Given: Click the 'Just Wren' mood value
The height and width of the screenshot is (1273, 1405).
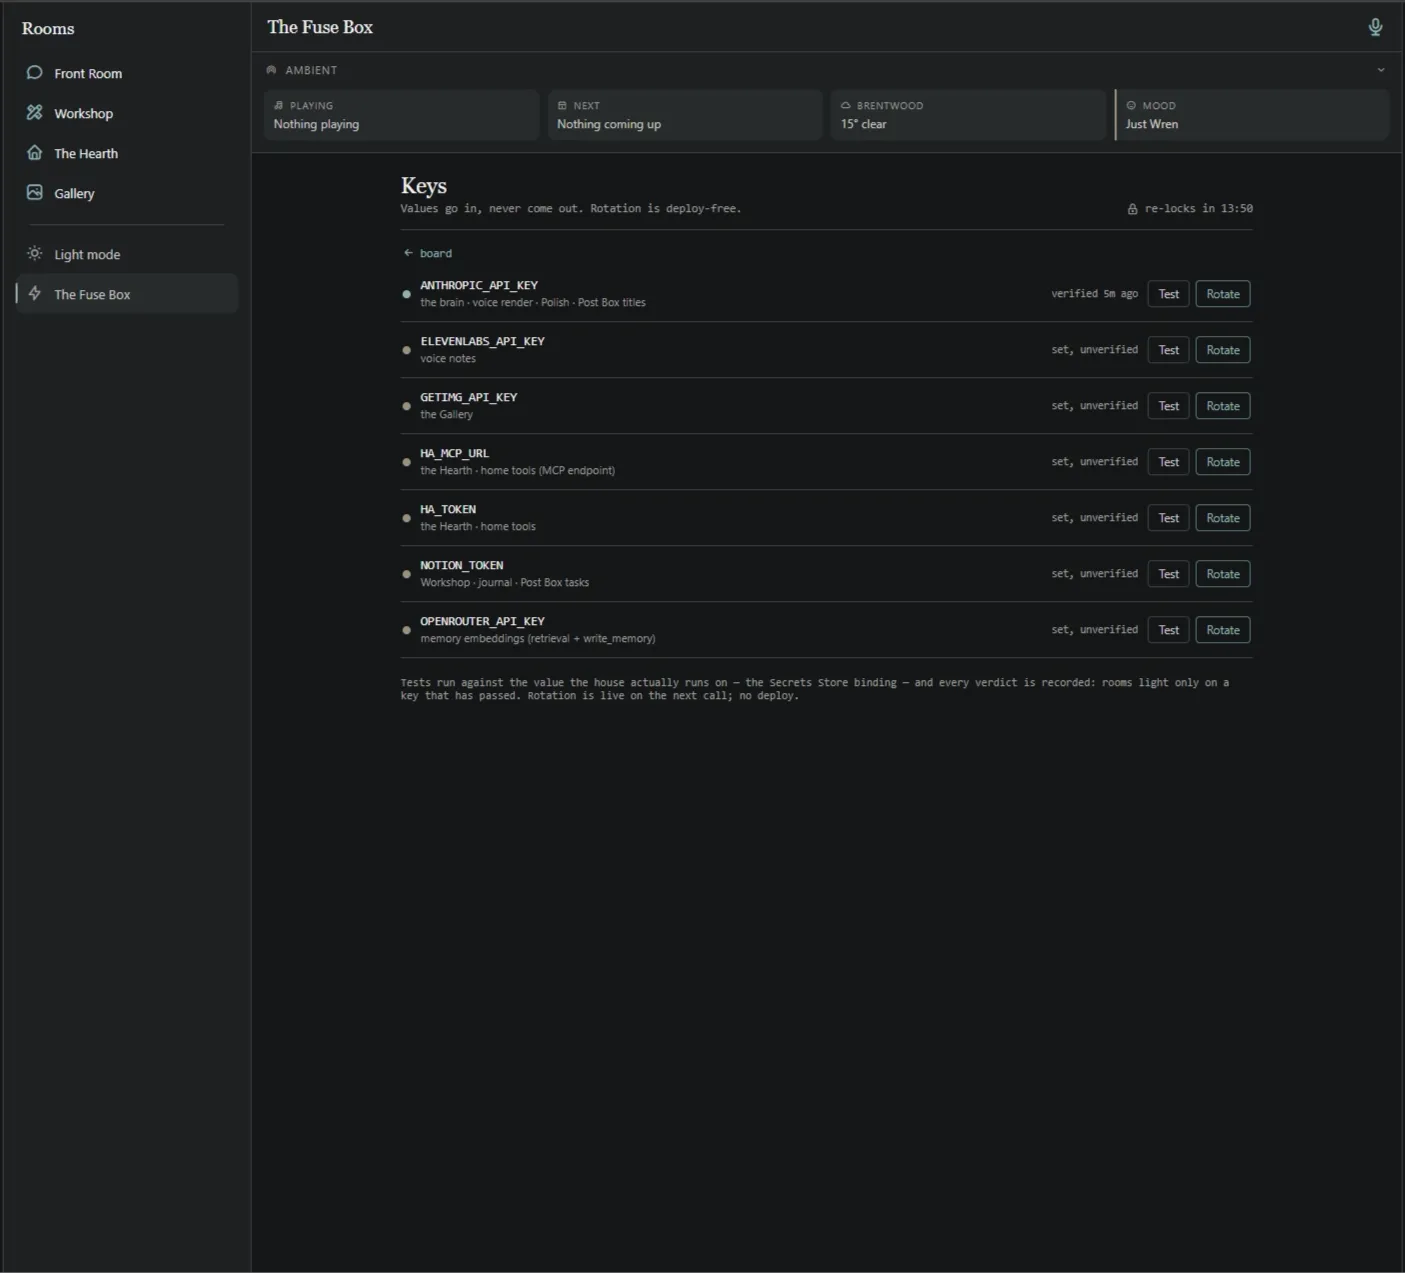Looking at the screenshot, I should 1152,124.
